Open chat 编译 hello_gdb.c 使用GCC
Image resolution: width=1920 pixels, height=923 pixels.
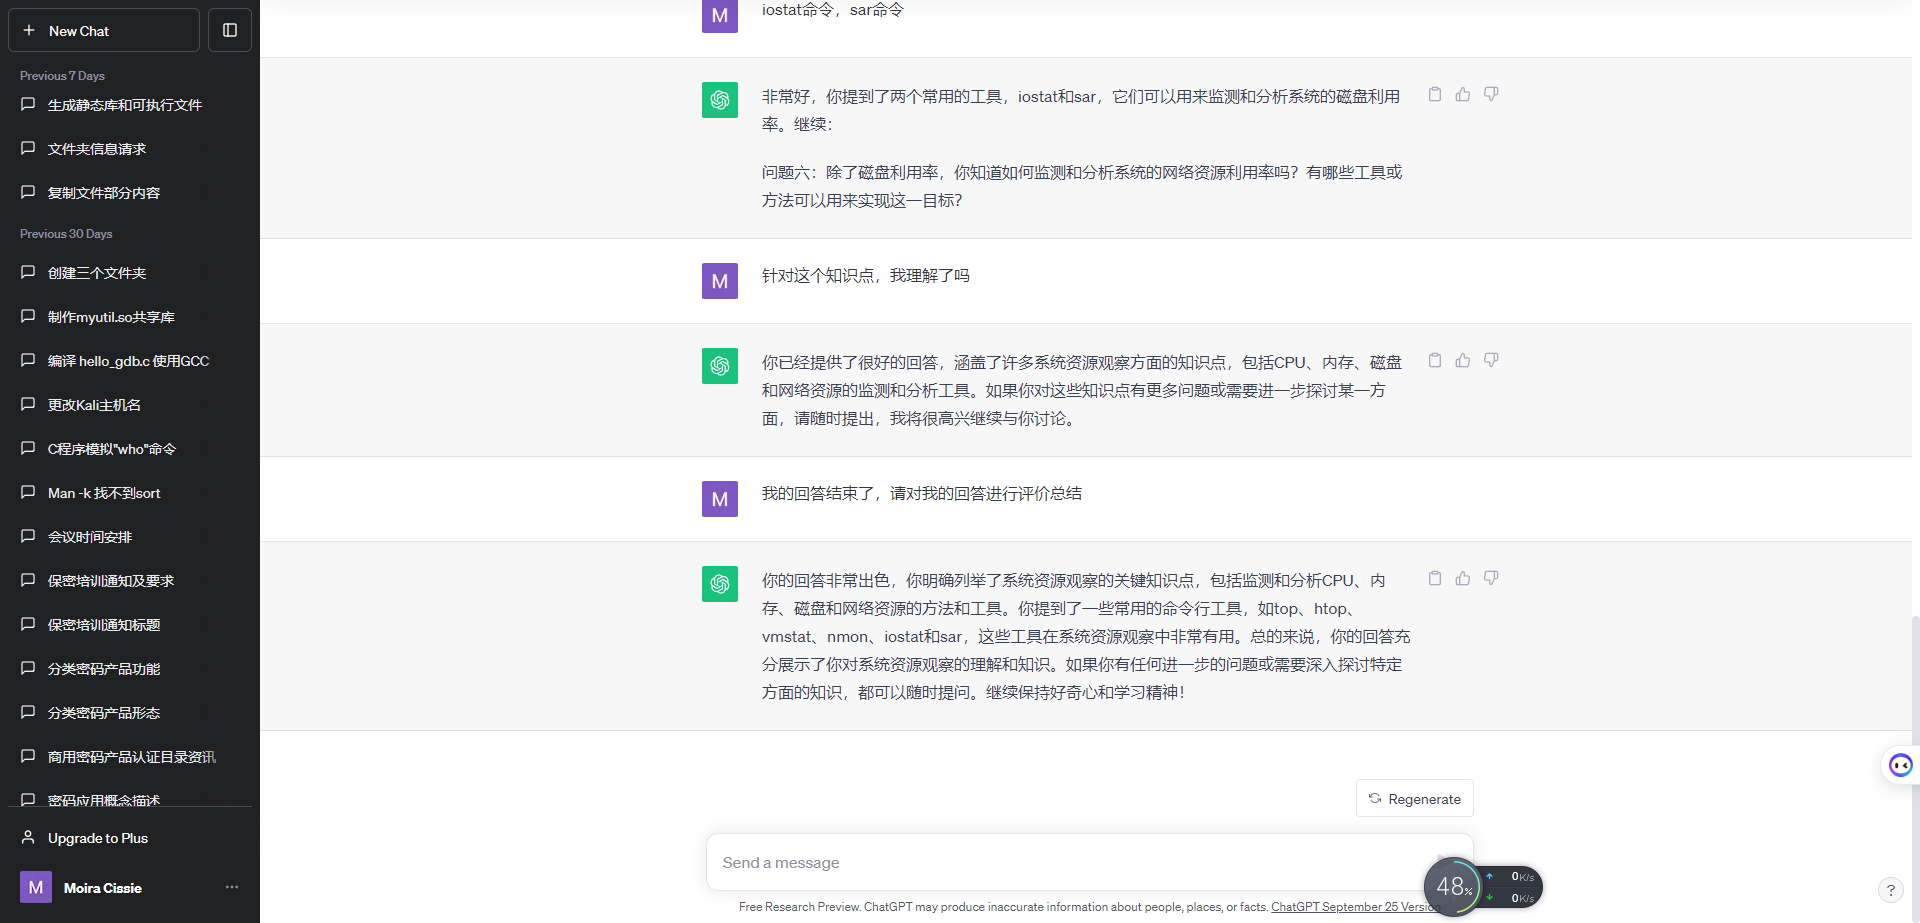[130, 361]
